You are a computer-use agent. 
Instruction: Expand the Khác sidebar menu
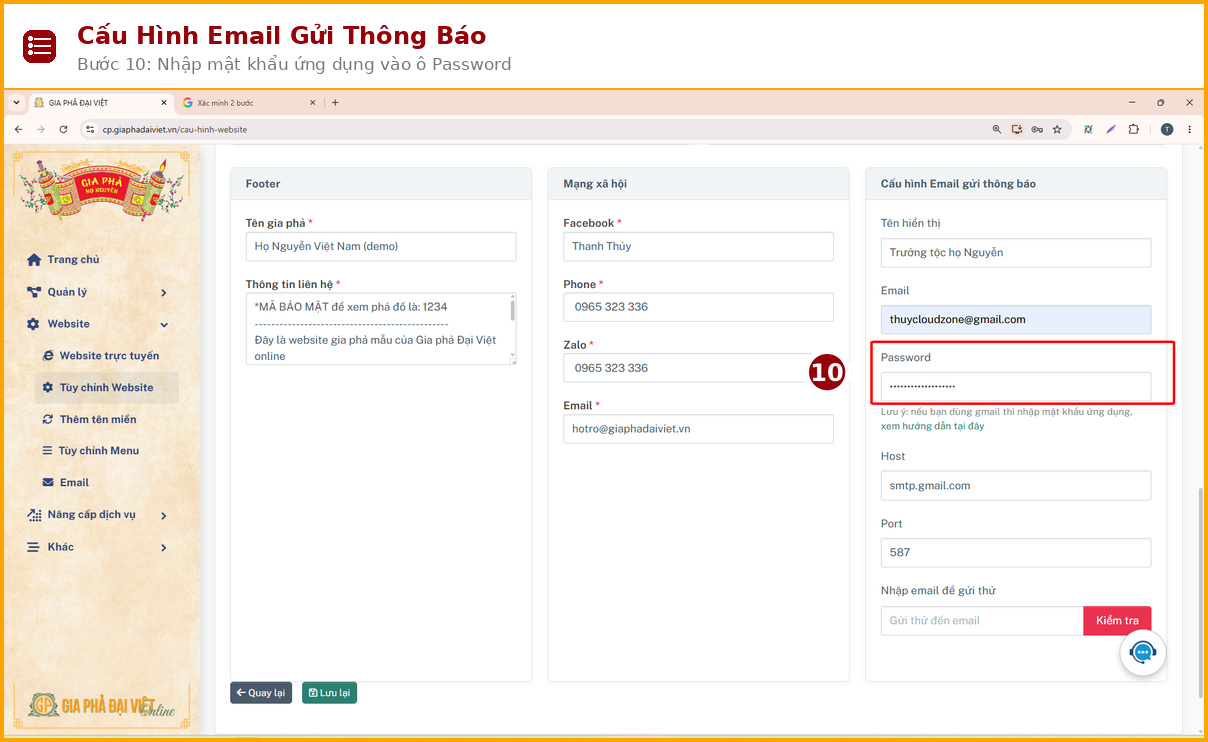point(97,547)
